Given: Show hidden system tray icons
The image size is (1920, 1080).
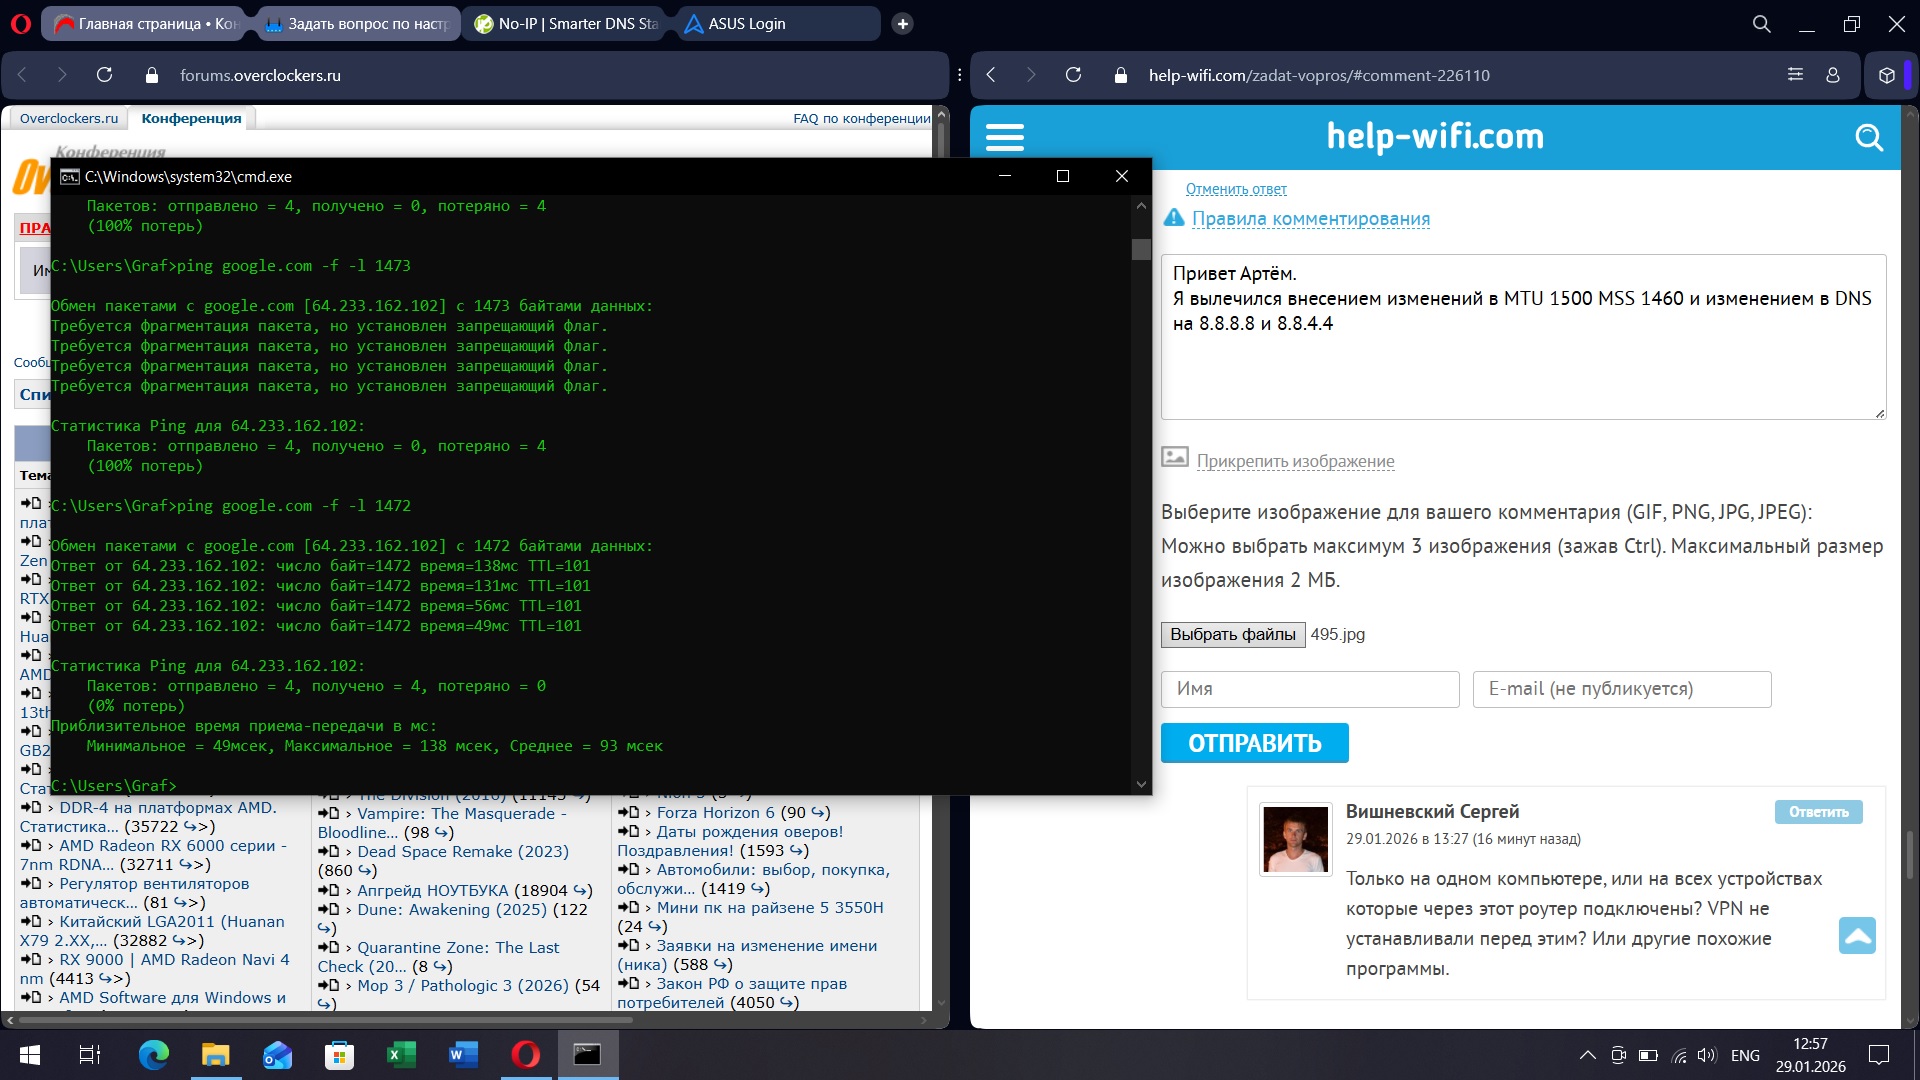Looking at the screenshot, I should (x=1587, y=1055).
